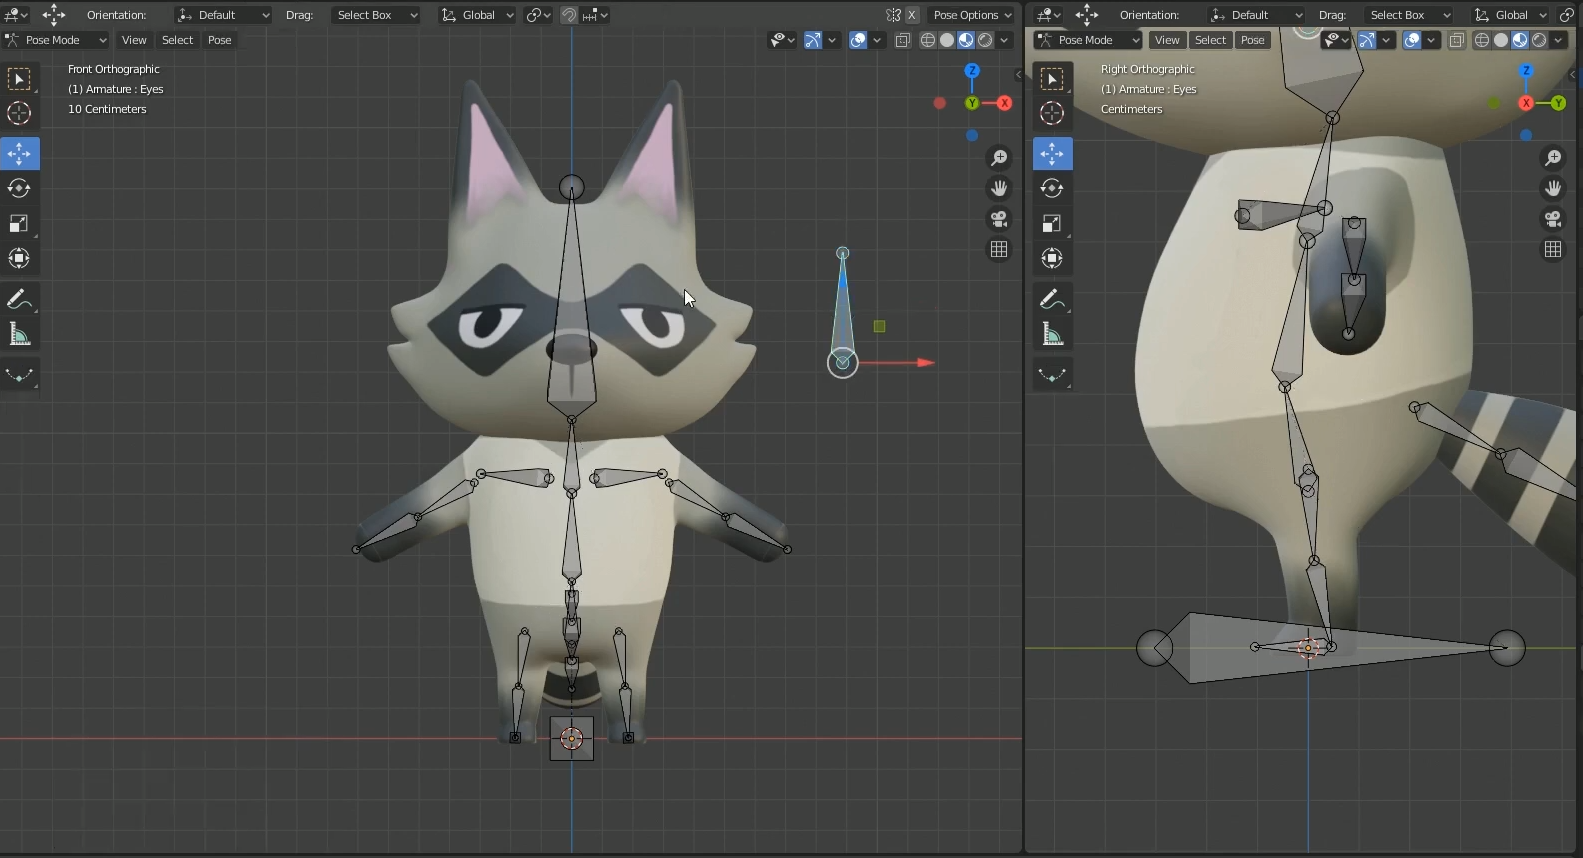This screenshot has width=1583, height=858.
Task: Toggle show overlays in left viewport header
Action: tap(858, 40)
